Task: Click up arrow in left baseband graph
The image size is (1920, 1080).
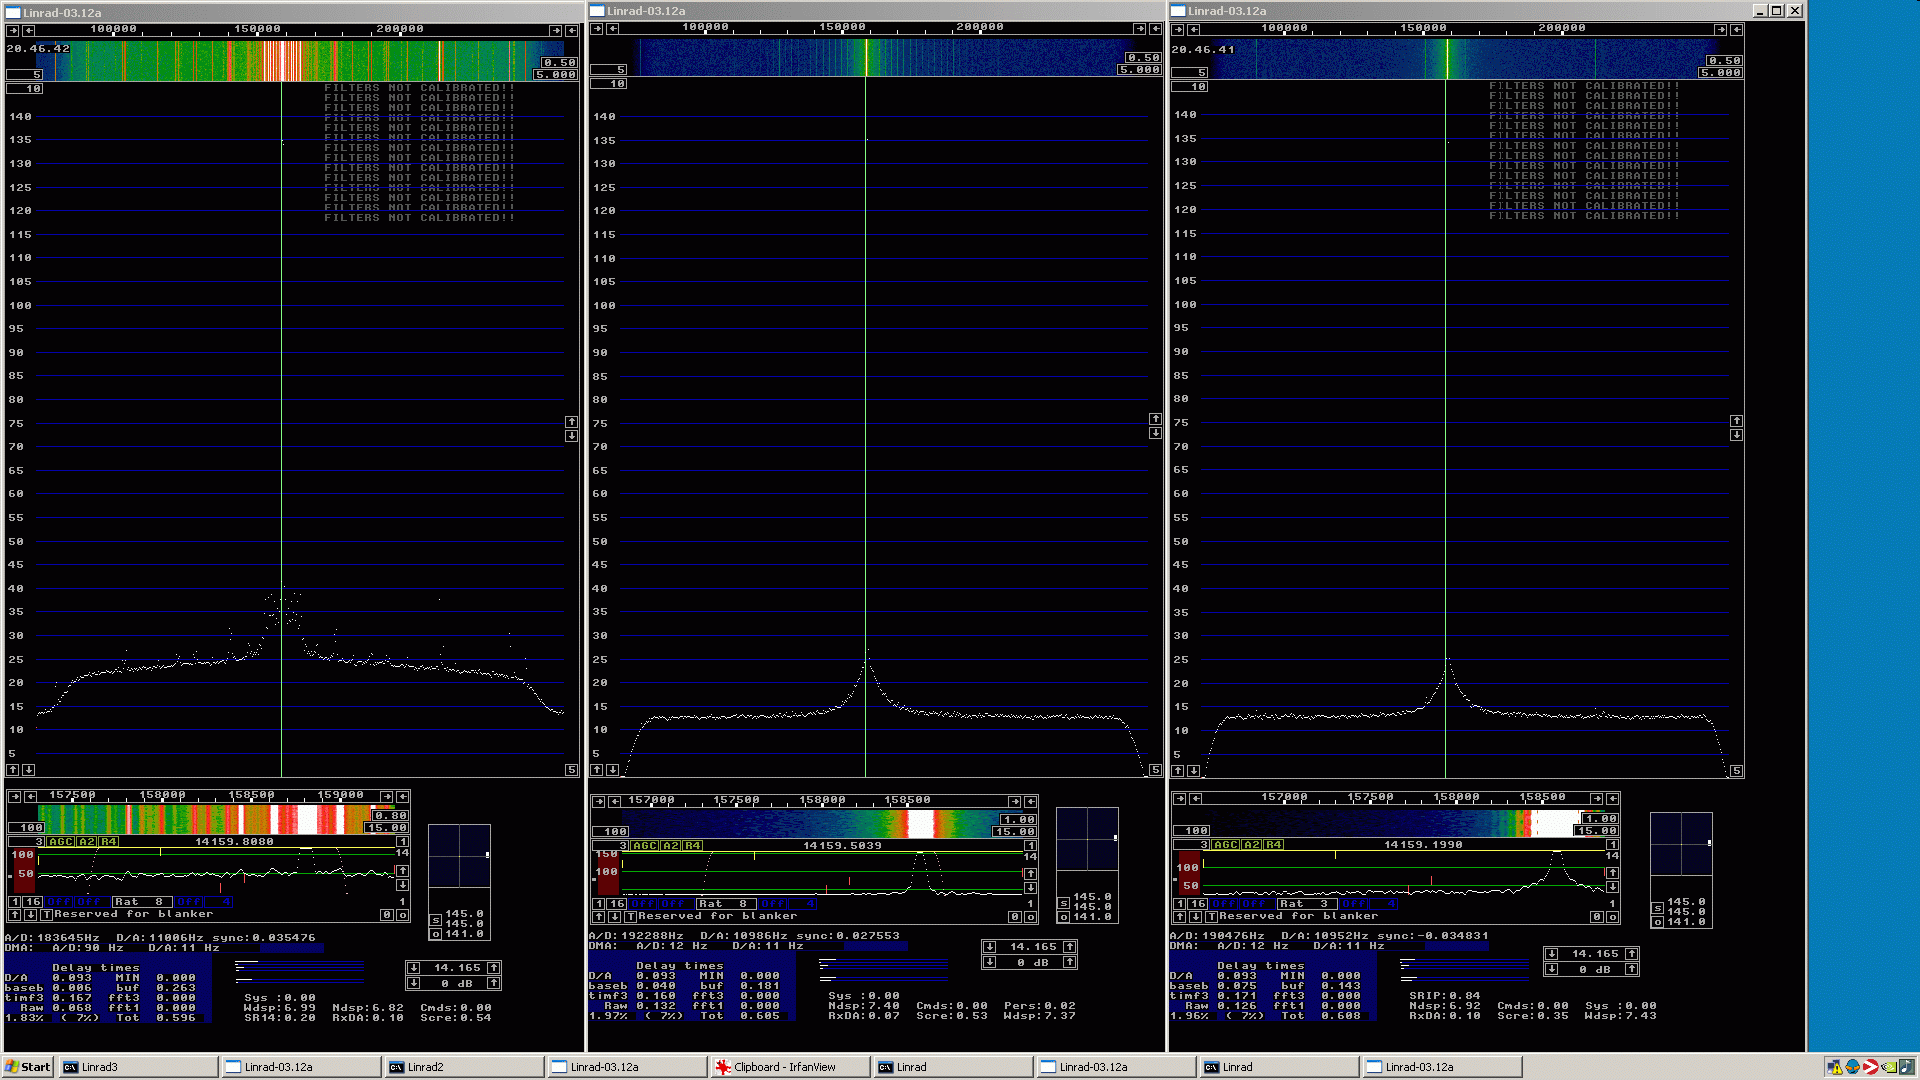Action: click(x=402, y=871)
